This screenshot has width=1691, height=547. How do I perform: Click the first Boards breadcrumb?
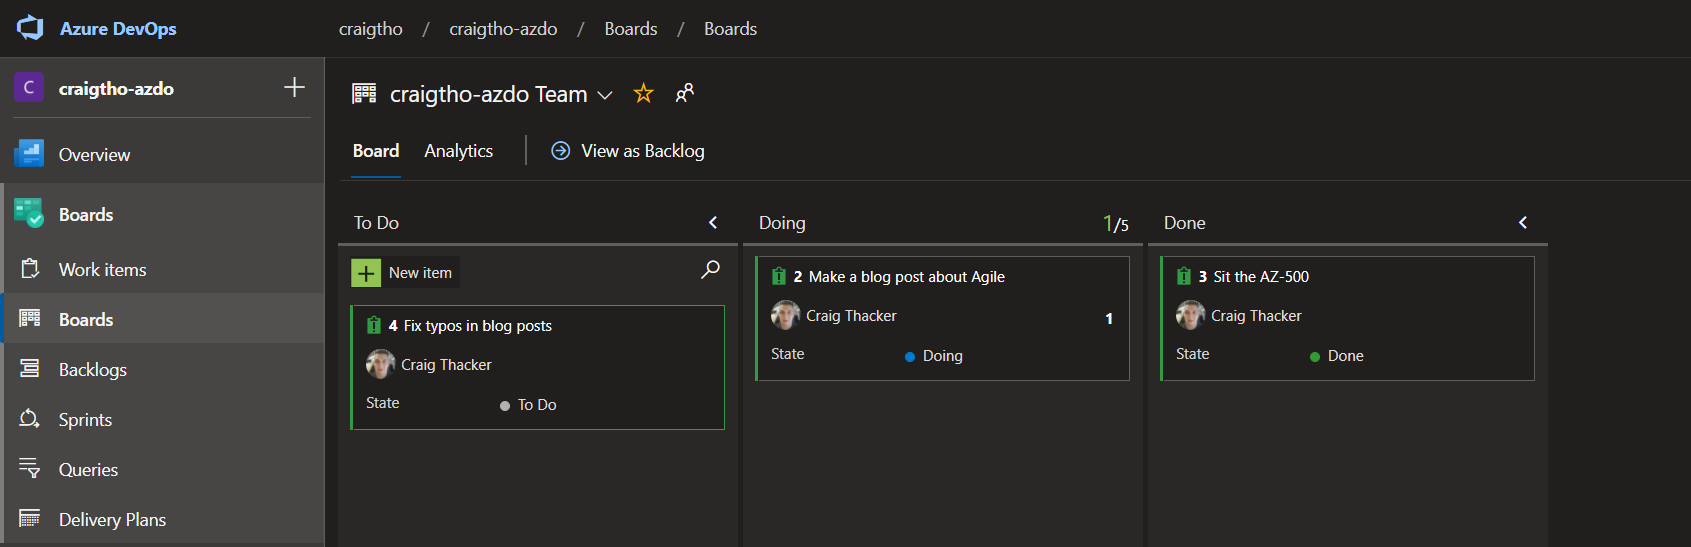tap(631, 29)
